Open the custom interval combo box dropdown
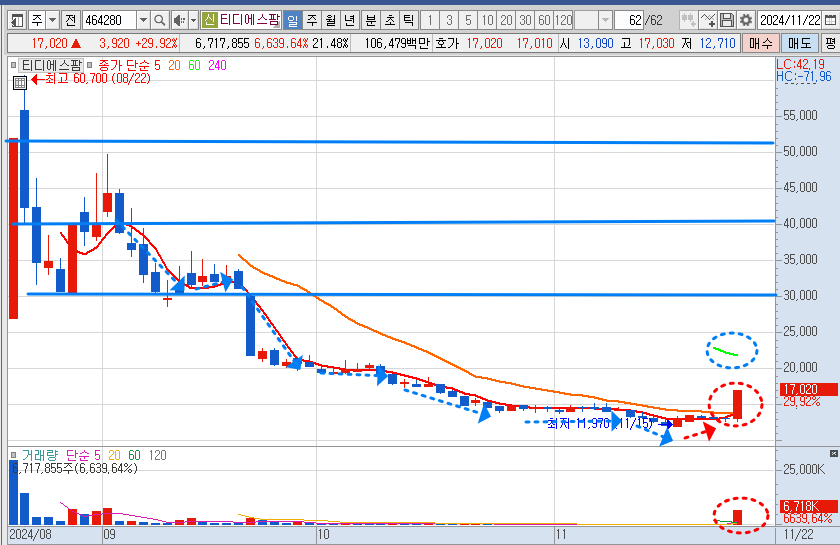This screenshot has width=840, height=545. [x=605, y=20]
